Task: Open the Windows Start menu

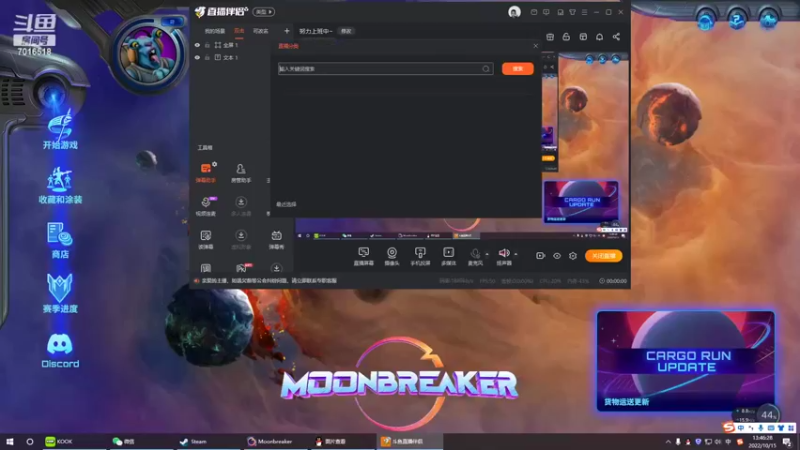Action: pos(10,442)
